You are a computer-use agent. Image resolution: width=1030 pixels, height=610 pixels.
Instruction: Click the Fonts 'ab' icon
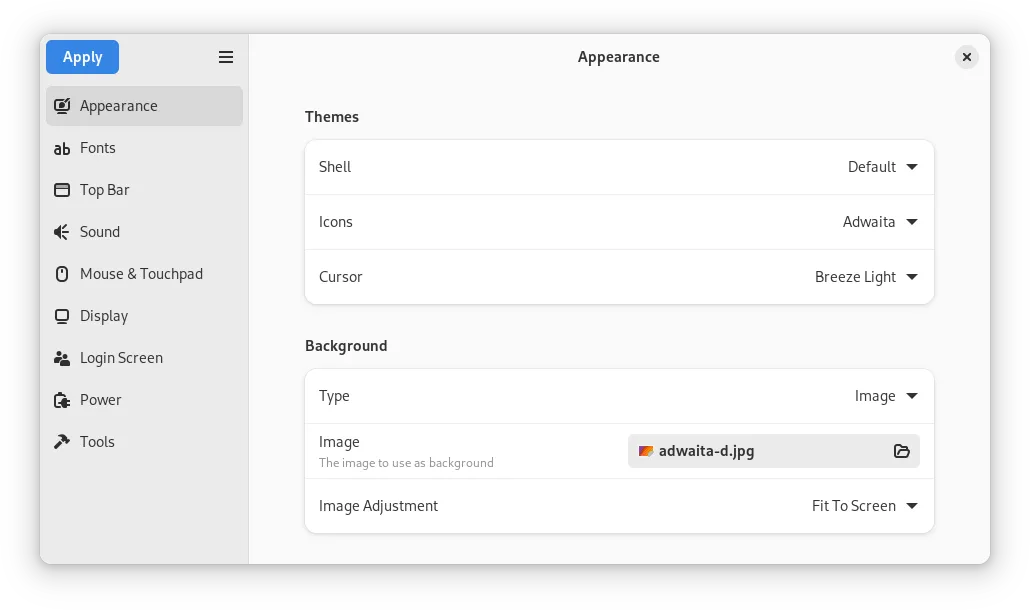click(x=62, y=148)
